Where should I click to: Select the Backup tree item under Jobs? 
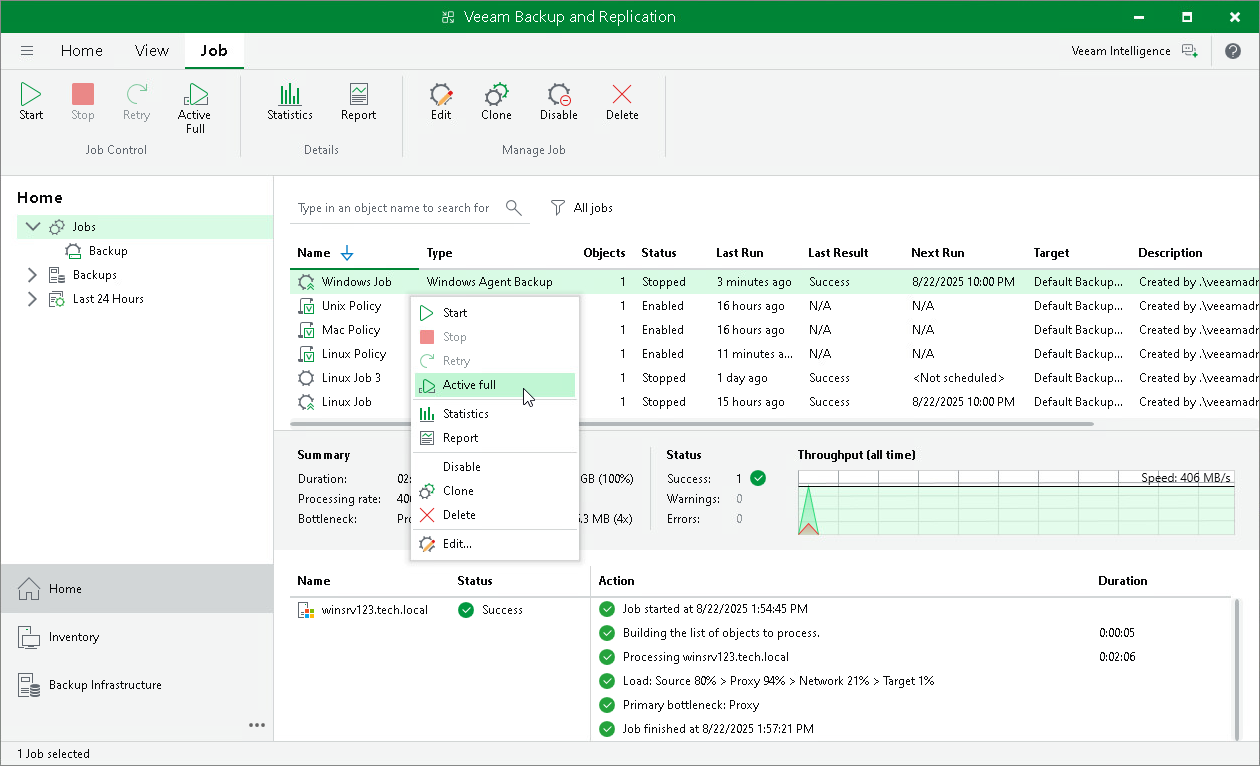point(108,251)
